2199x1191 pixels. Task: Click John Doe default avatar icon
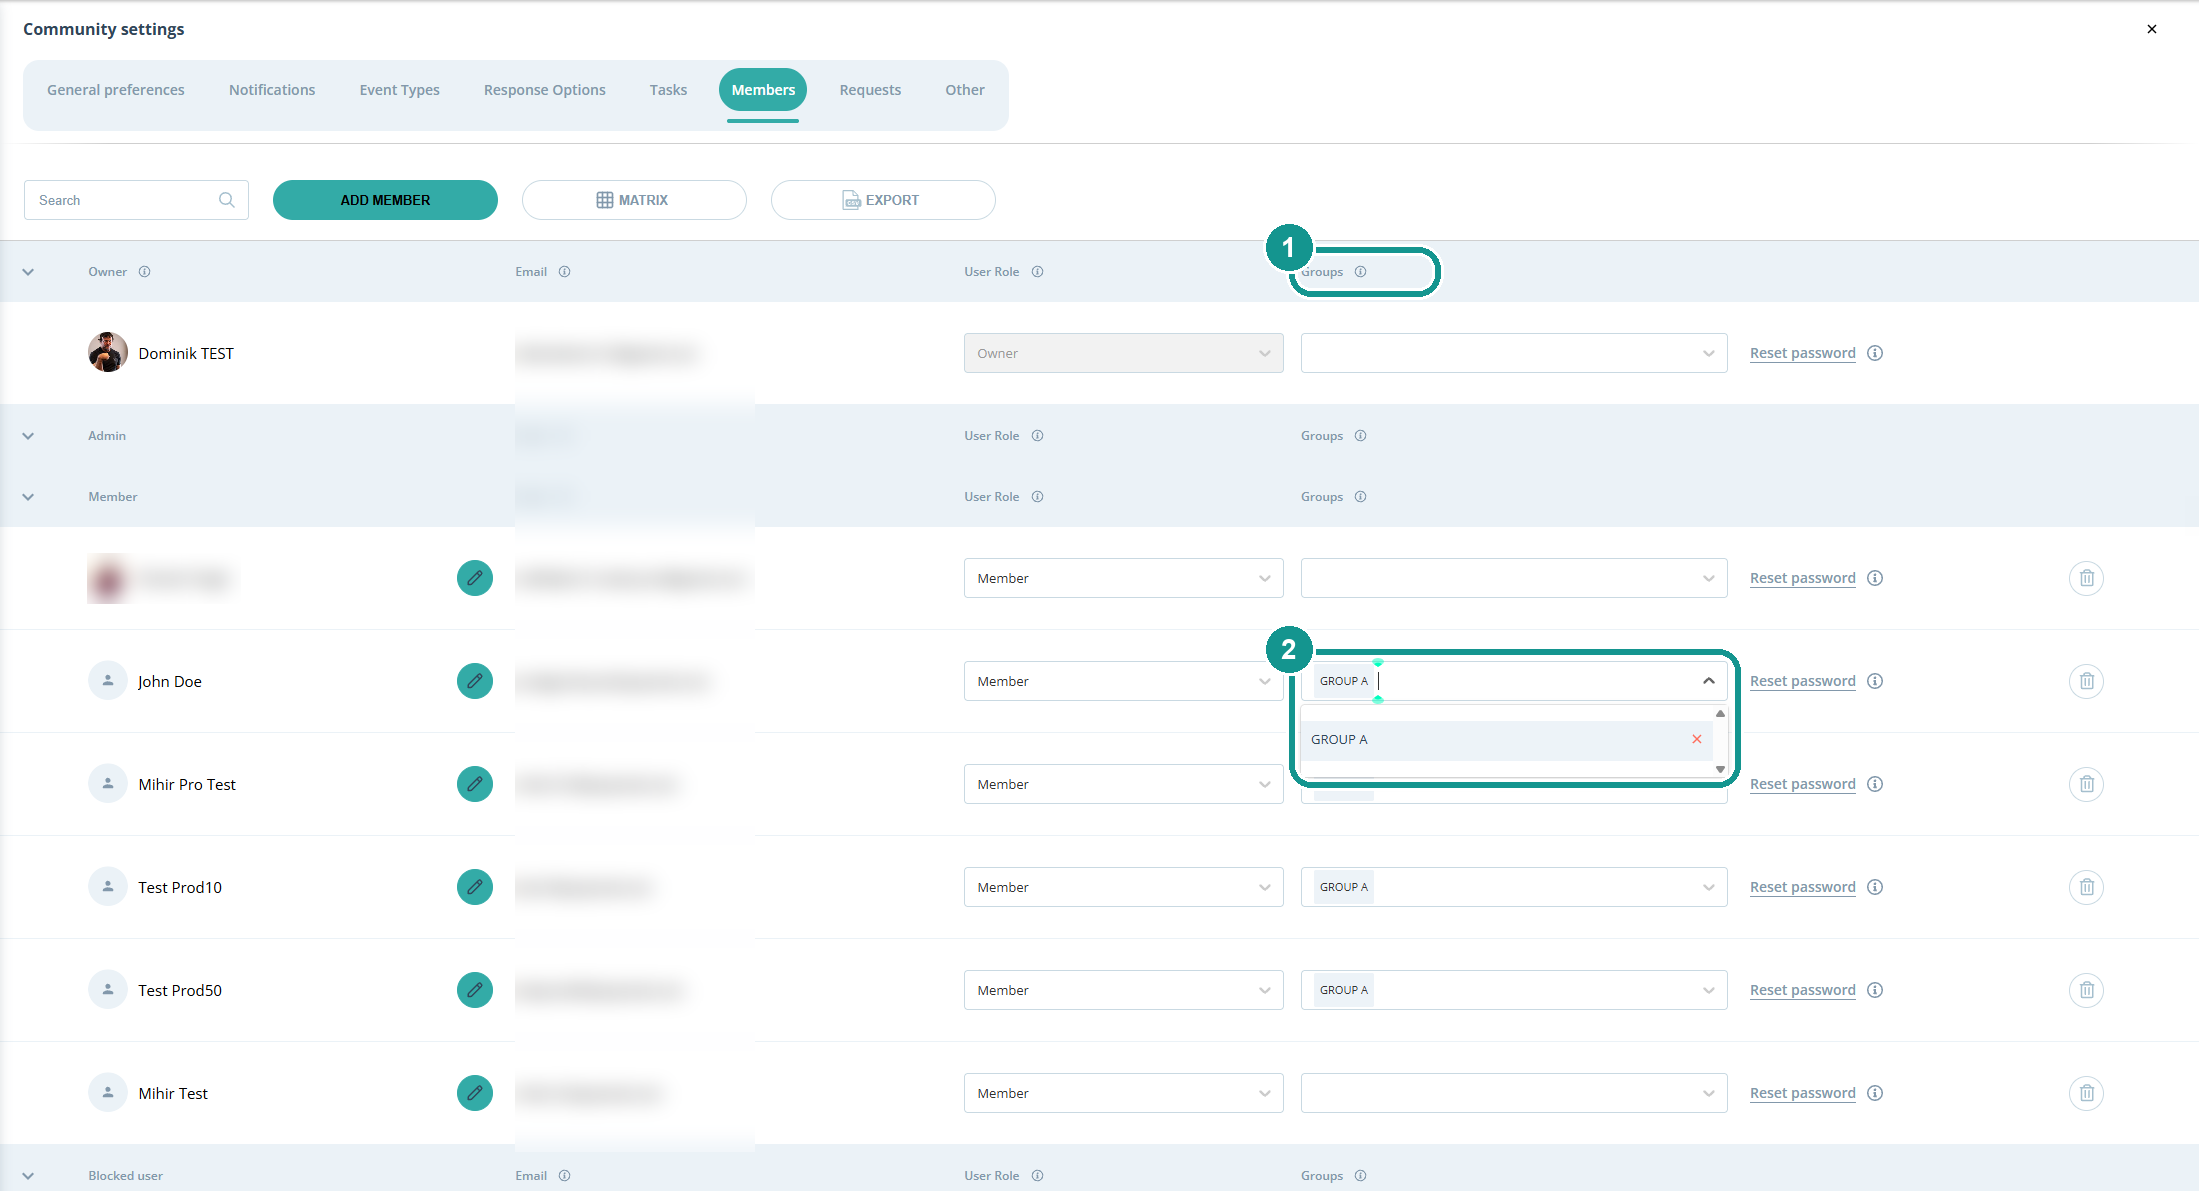pyautogui.click(x=108, y=681)
